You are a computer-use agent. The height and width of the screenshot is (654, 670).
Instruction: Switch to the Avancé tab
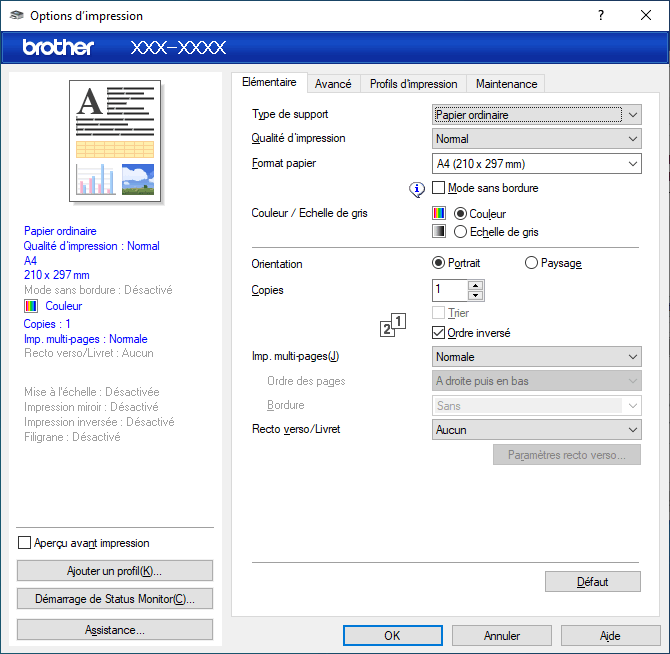tap(333, 84)
